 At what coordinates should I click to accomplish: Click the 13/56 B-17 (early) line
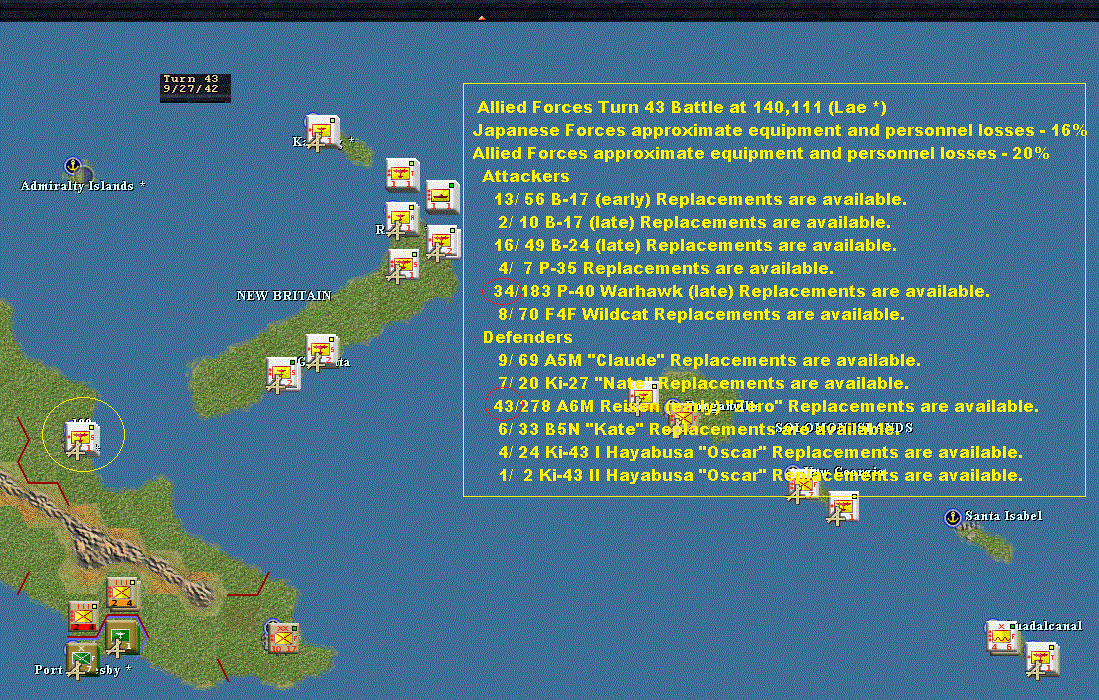tap(700, 200)
